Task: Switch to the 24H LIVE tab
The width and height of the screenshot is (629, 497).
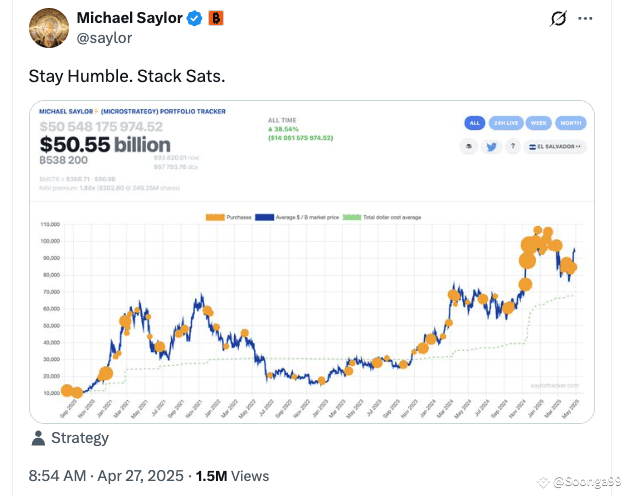Action: 506,123
